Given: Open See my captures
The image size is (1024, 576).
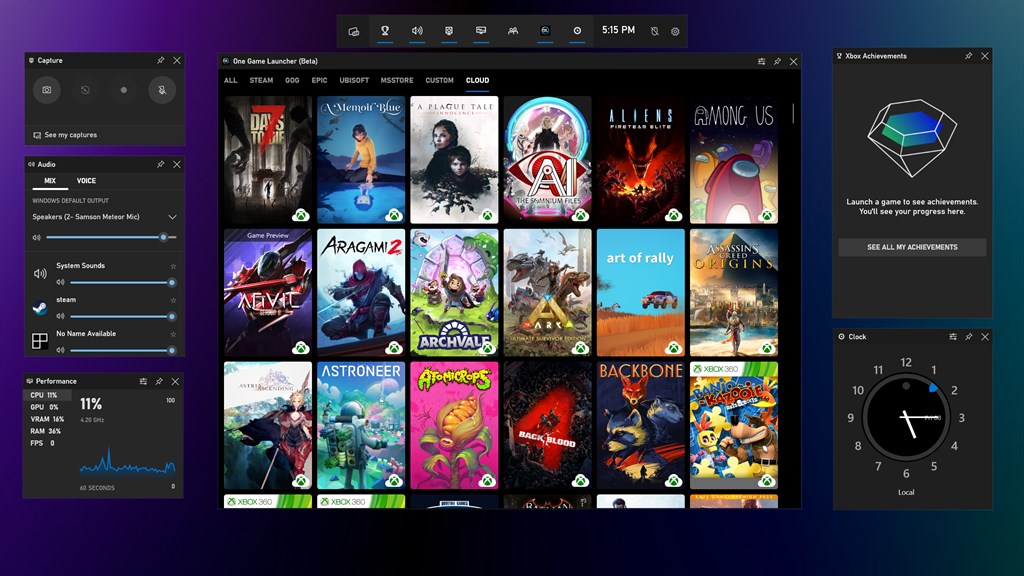Looking at the screenshot, I should tap(65, 135).
